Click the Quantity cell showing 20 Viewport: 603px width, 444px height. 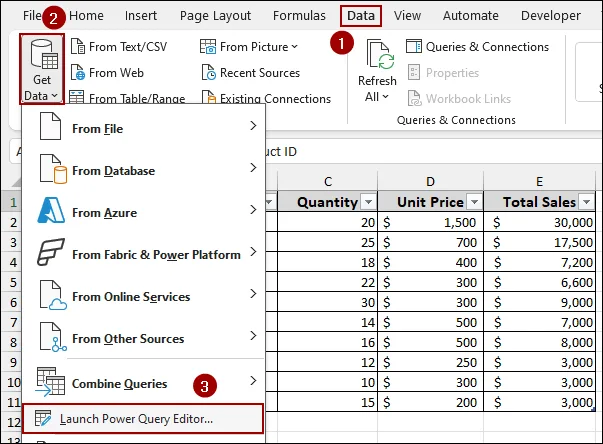click(x=327, y=222)
